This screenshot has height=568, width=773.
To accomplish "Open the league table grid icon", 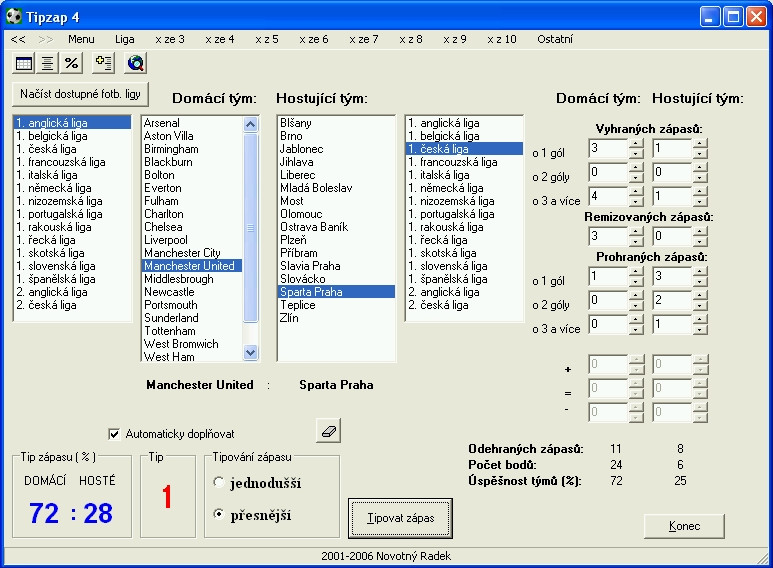I will (24, 63).
